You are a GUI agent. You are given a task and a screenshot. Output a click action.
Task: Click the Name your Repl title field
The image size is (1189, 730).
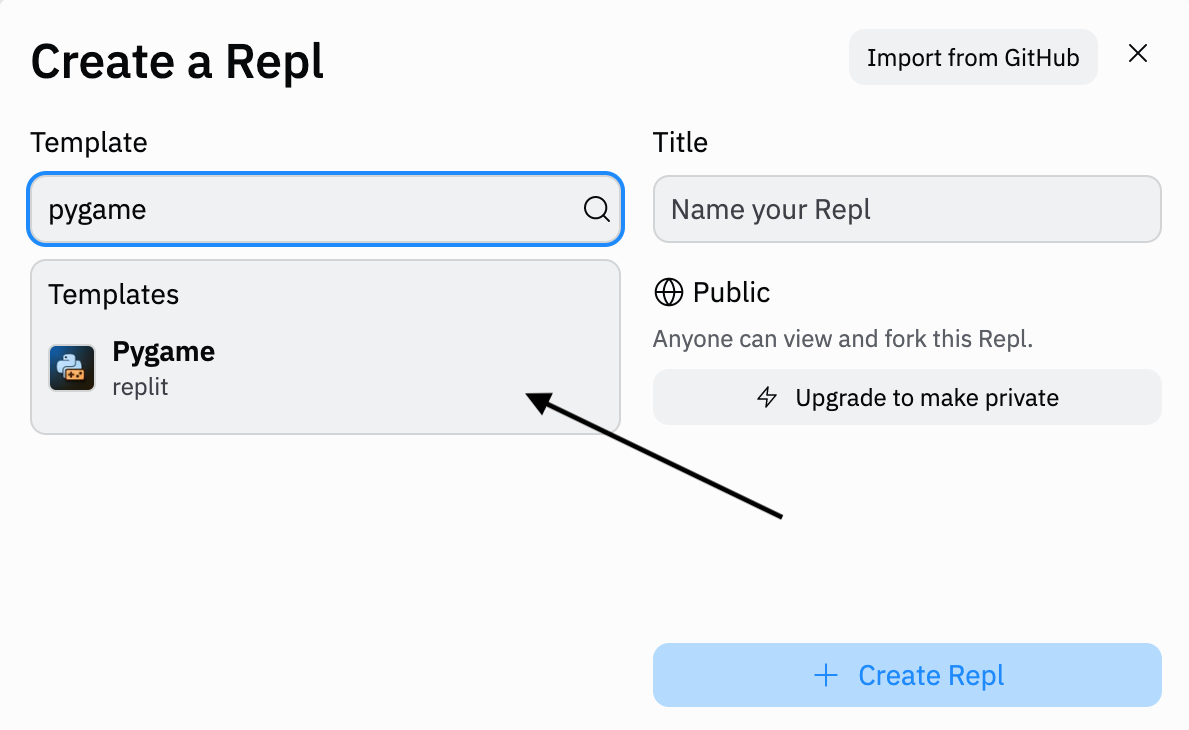click(907, 209)
